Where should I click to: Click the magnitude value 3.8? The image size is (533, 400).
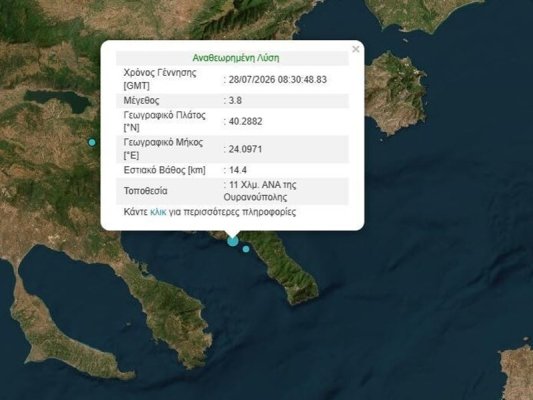[x=235, y=101]
